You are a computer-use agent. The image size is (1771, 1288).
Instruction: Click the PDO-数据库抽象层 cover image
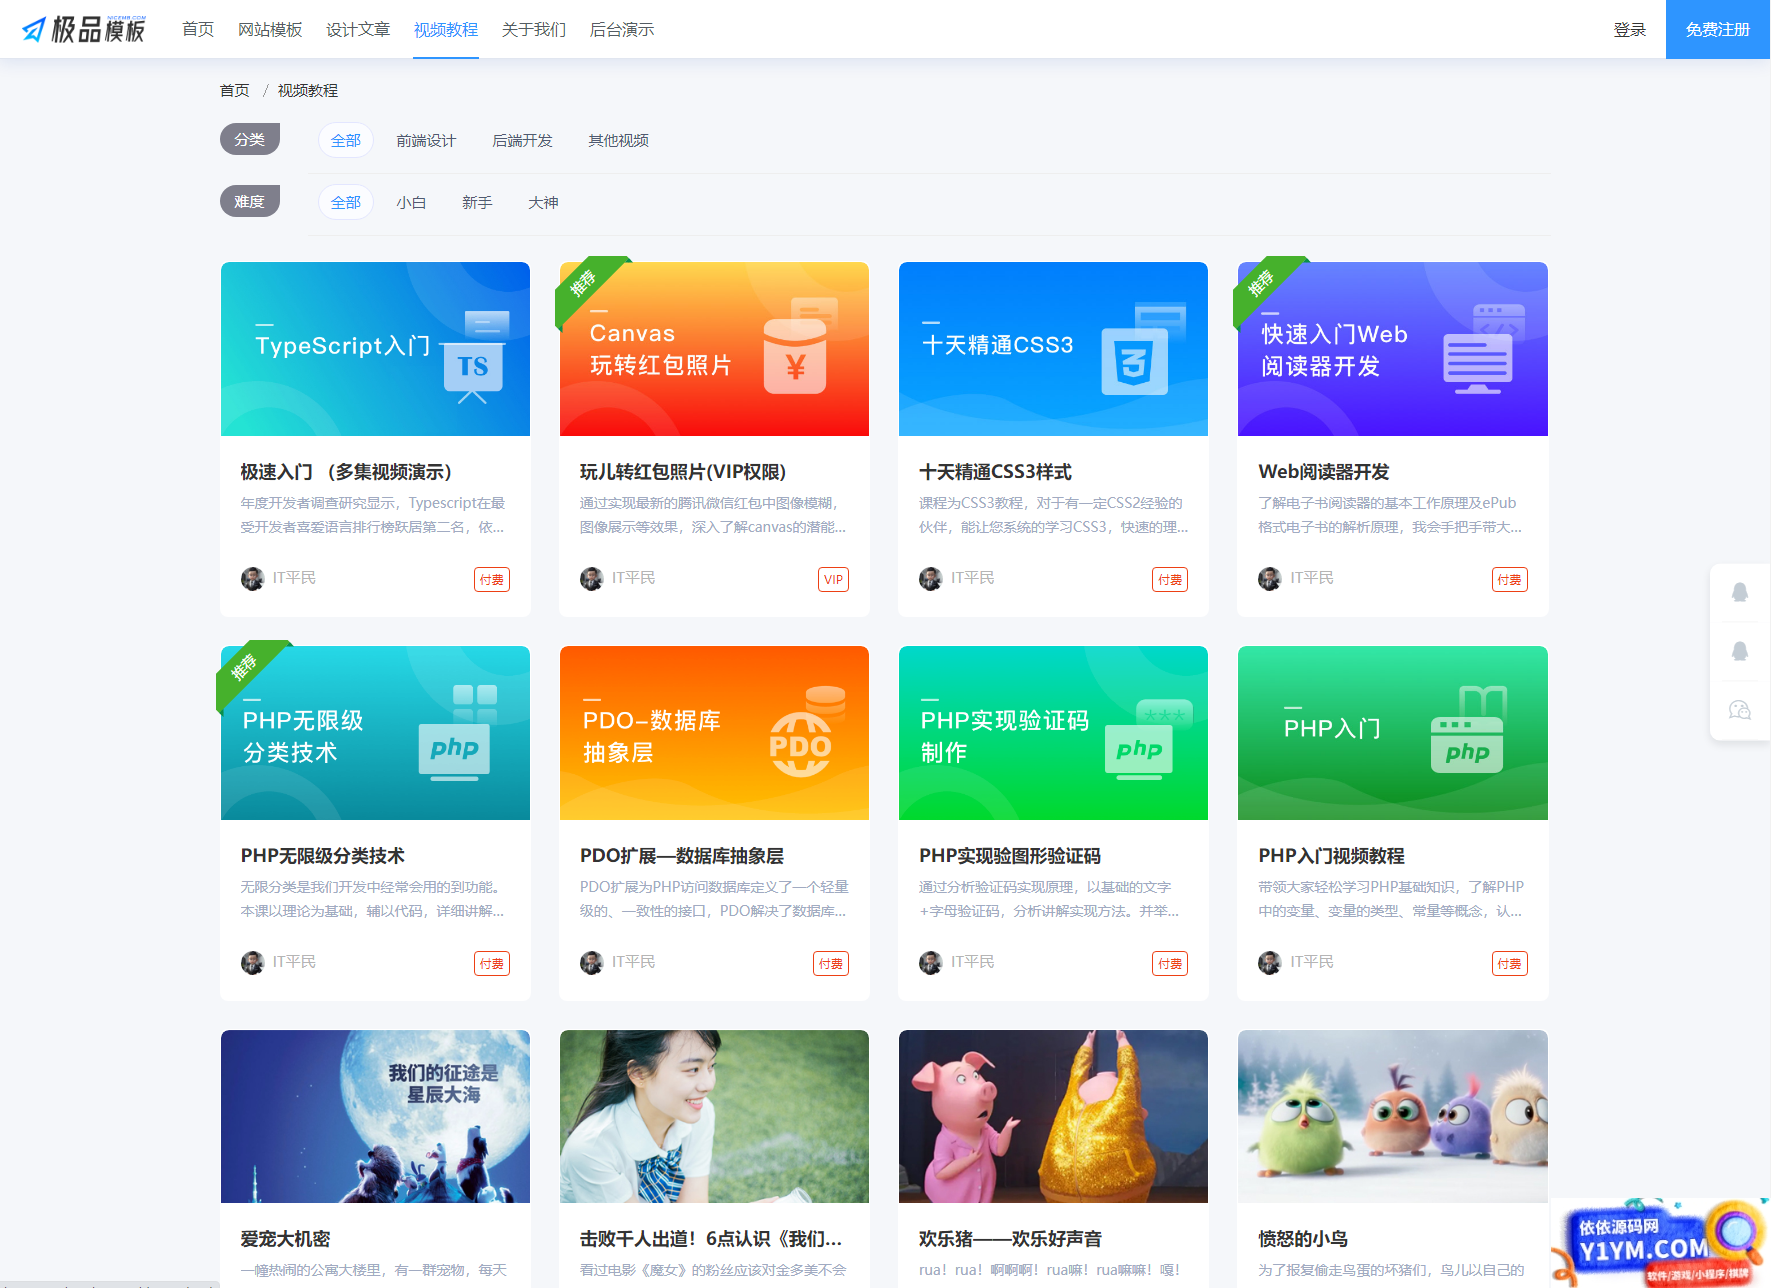(714, 733)
